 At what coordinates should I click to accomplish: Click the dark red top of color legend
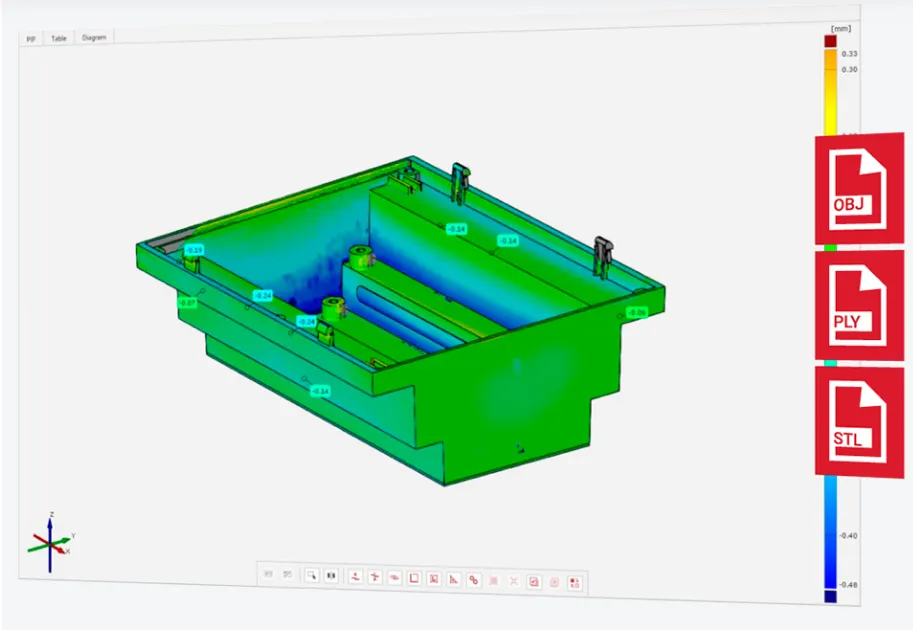829,41
